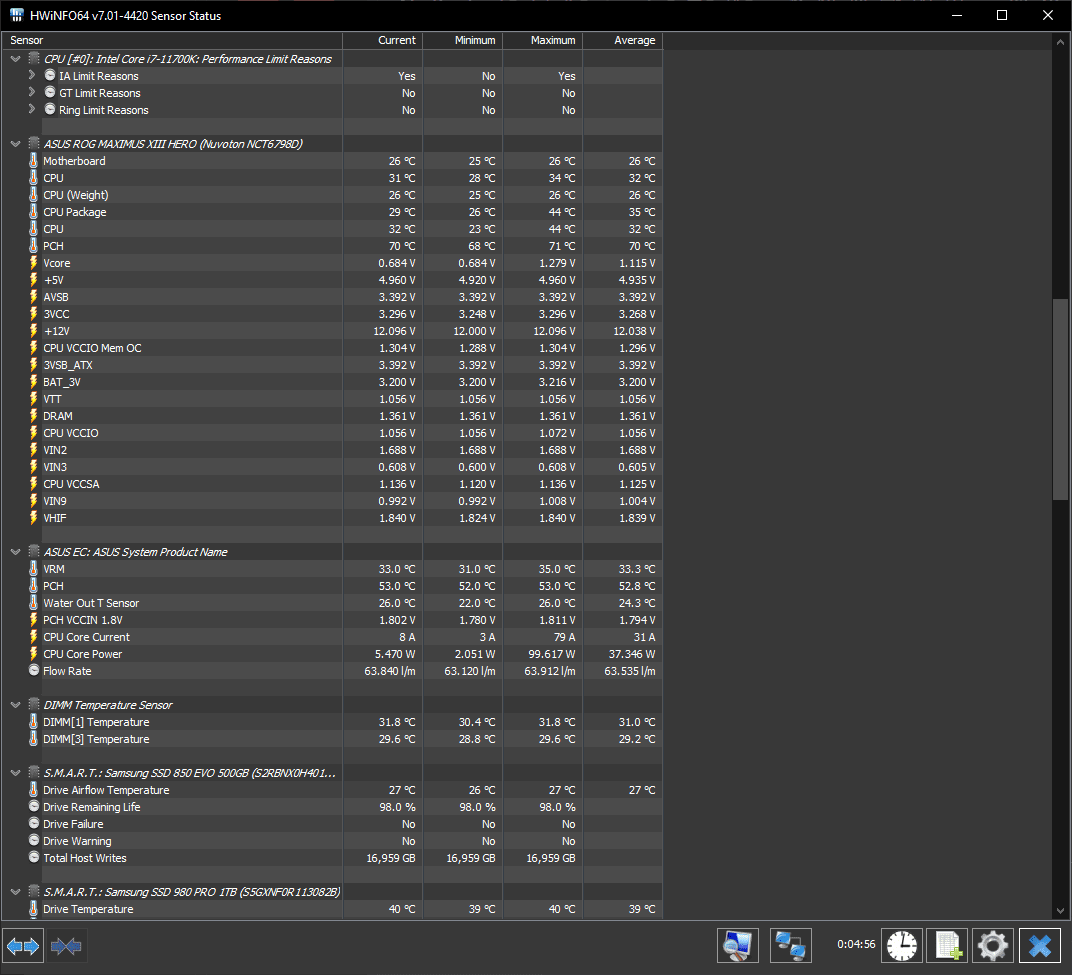
Task: Open the network connection computers icon
Action: [x=791, y=946]
